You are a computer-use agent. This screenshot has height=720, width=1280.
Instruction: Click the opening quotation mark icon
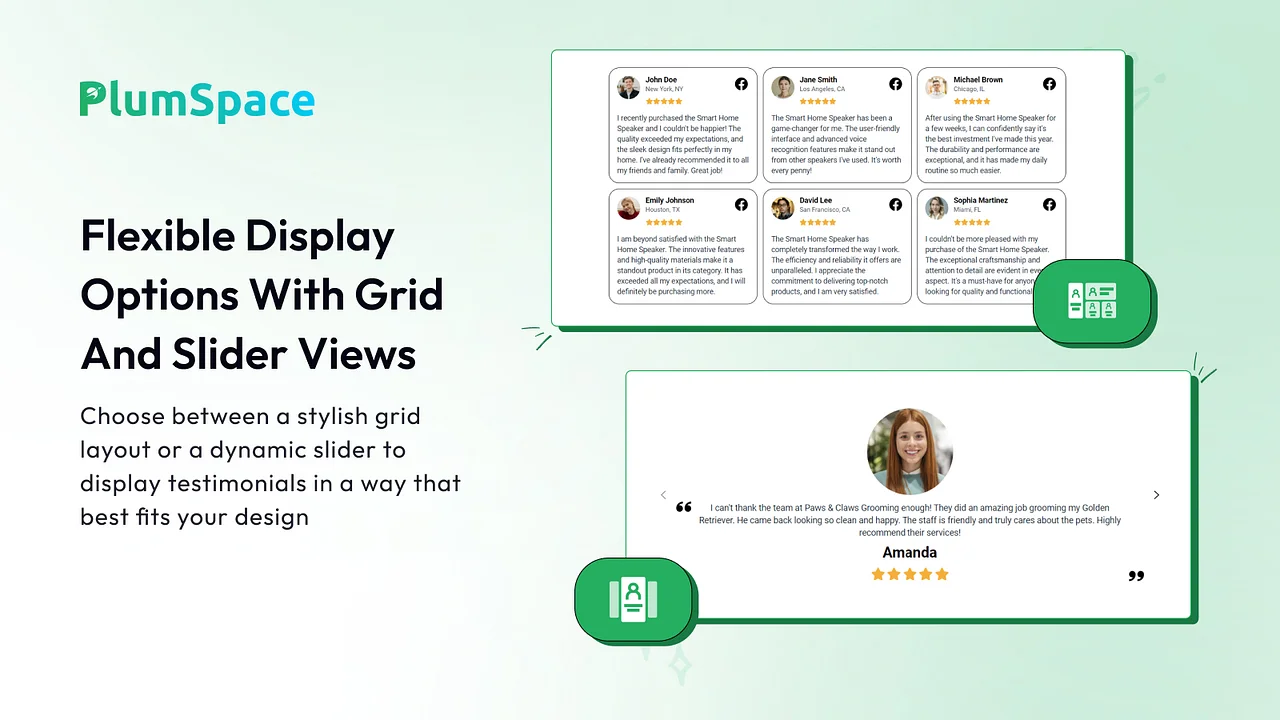[684, 507]
